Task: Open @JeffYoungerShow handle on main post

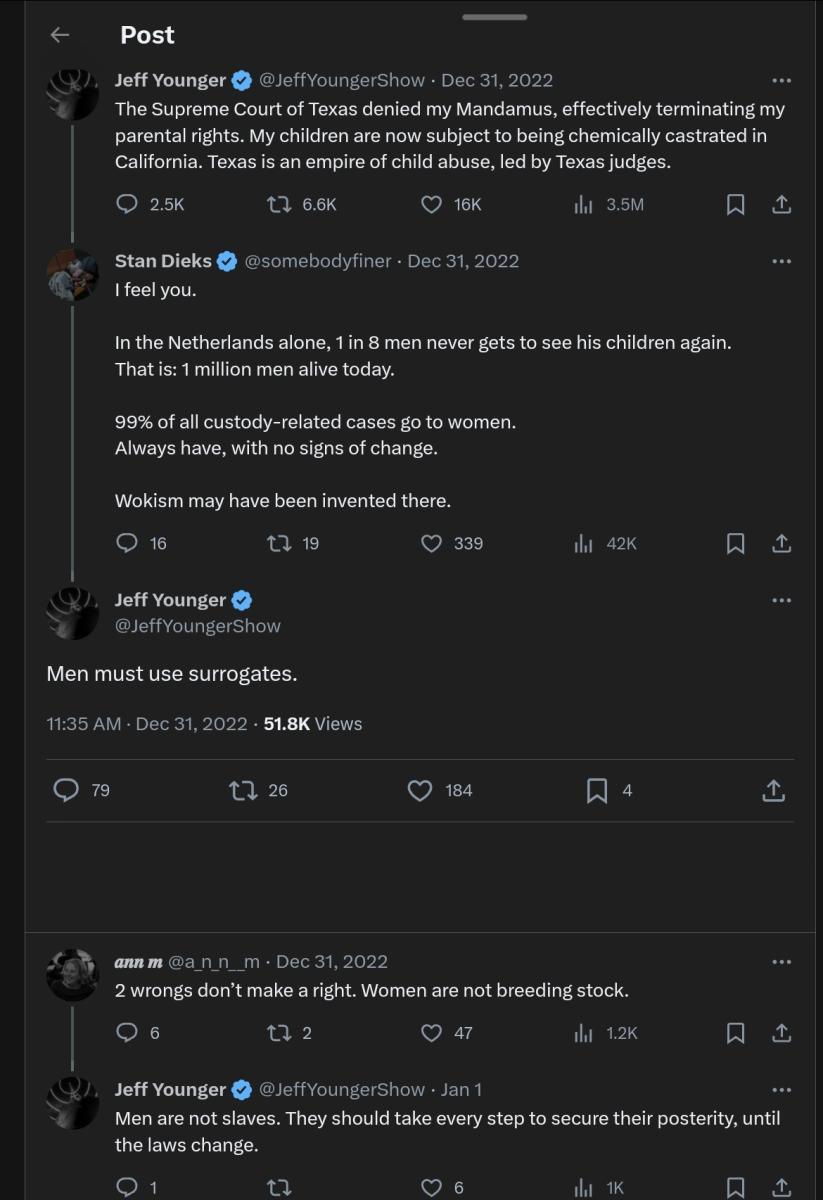Action: pyautogui.click(x=198, y=626)
